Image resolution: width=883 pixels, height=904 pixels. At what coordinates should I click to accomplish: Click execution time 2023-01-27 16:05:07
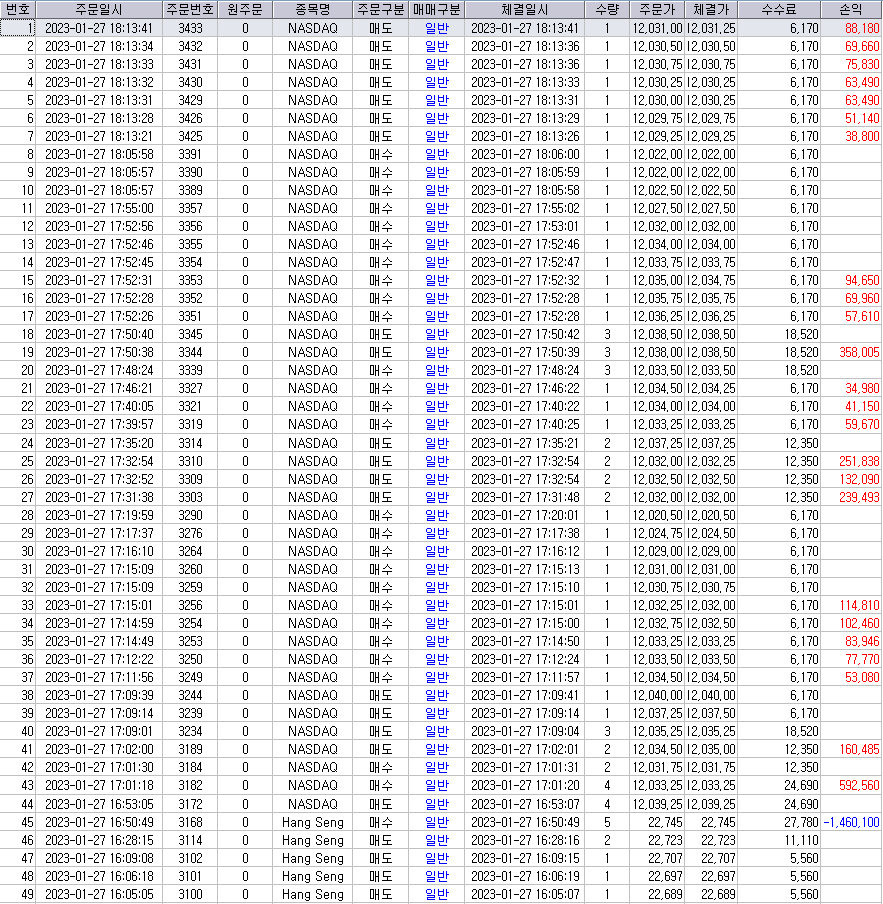coord(524,894)
